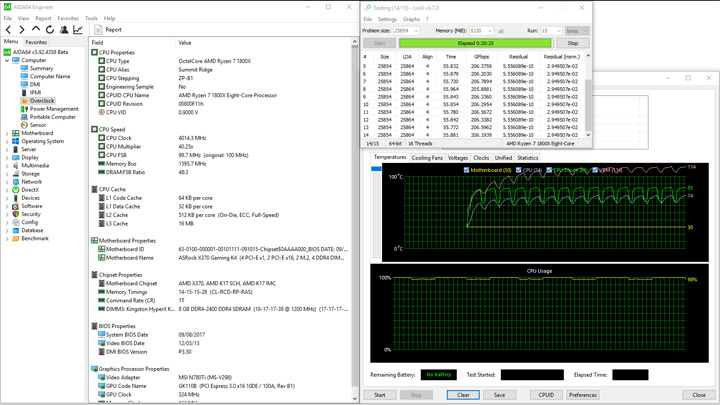Open the LinX Settings menu
This screenshot has width=720, height=405.
(x=387, y=19)
